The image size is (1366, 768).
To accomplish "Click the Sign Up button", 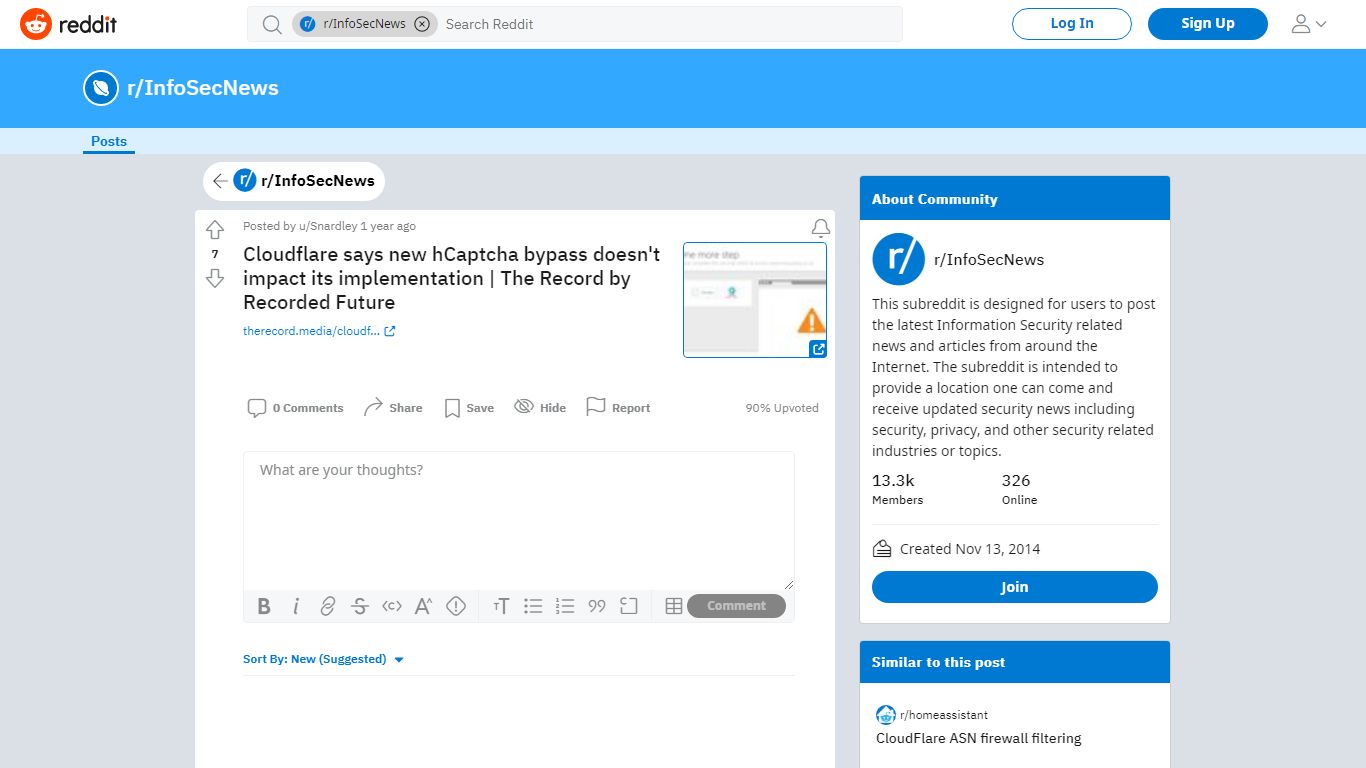I will [1208, 24].
